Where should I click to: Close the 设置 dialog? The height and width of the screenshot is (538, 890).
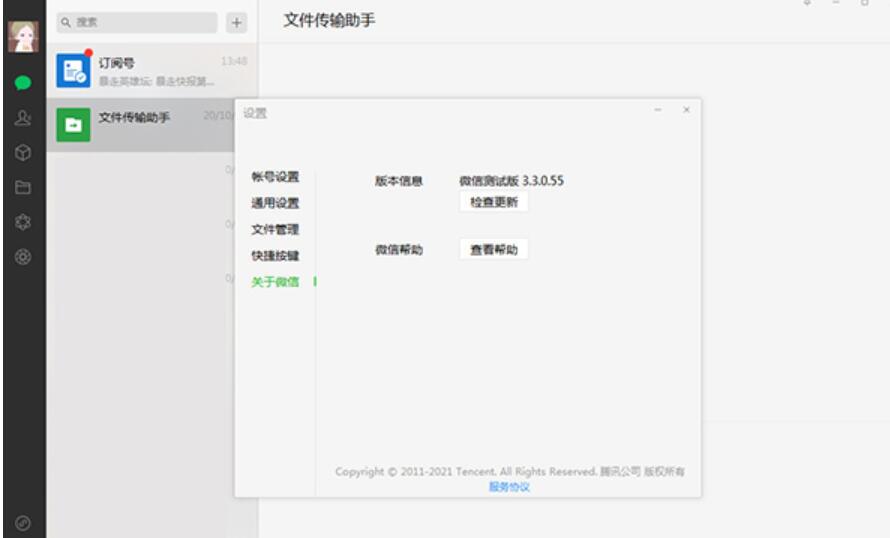(x=686, y=110)
